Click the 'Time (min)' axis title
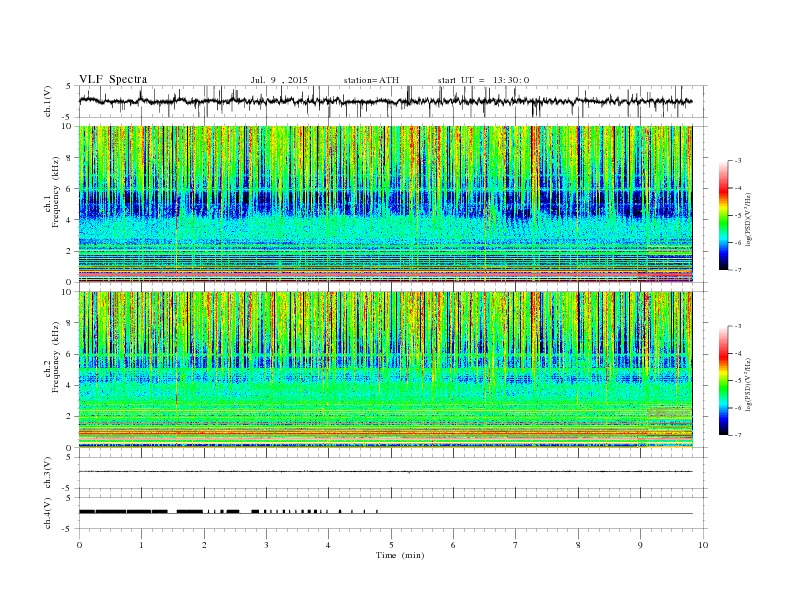 pos(400,555)
